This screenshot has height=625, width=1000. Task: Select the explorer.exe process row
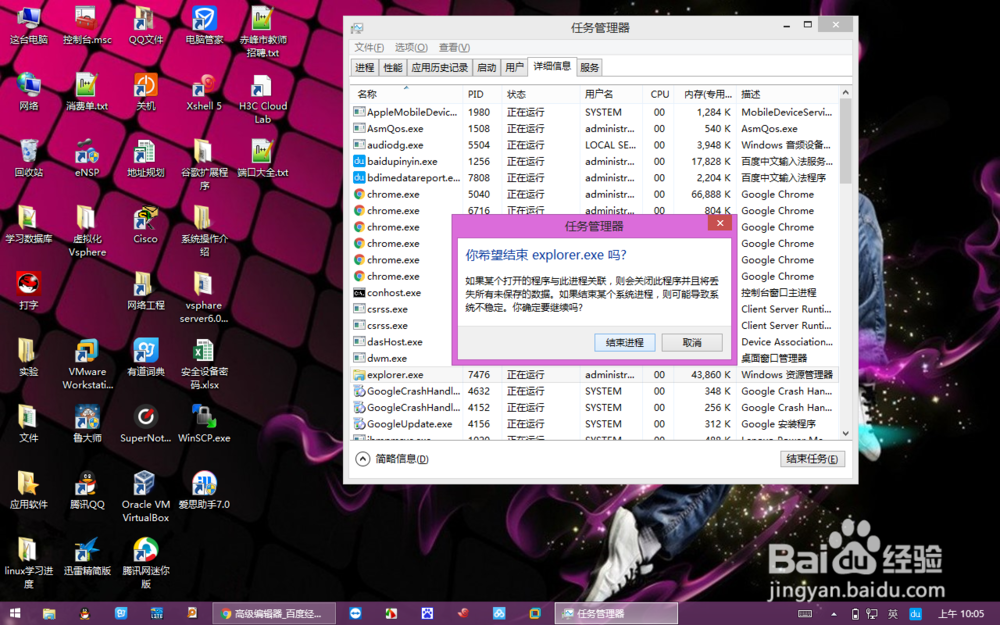click(x=594, y=375)
